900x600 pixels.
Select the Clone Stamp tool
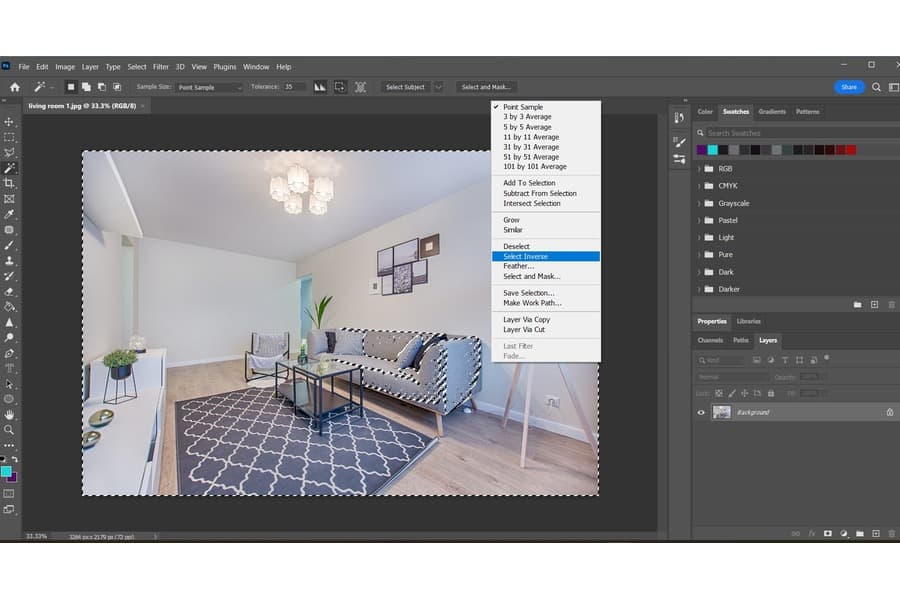point(9,261)
